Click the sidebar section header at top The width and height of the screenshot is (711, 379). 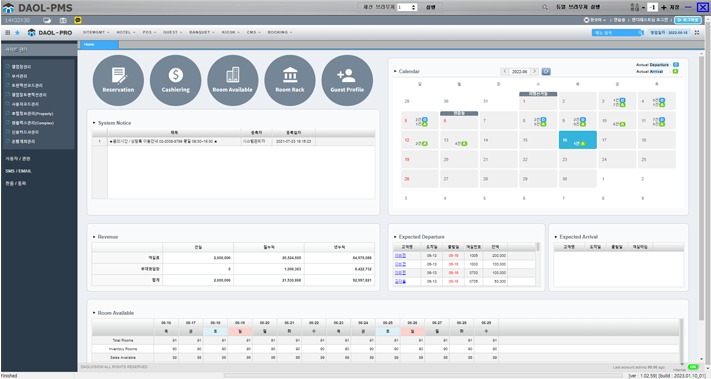coord(39,49)
